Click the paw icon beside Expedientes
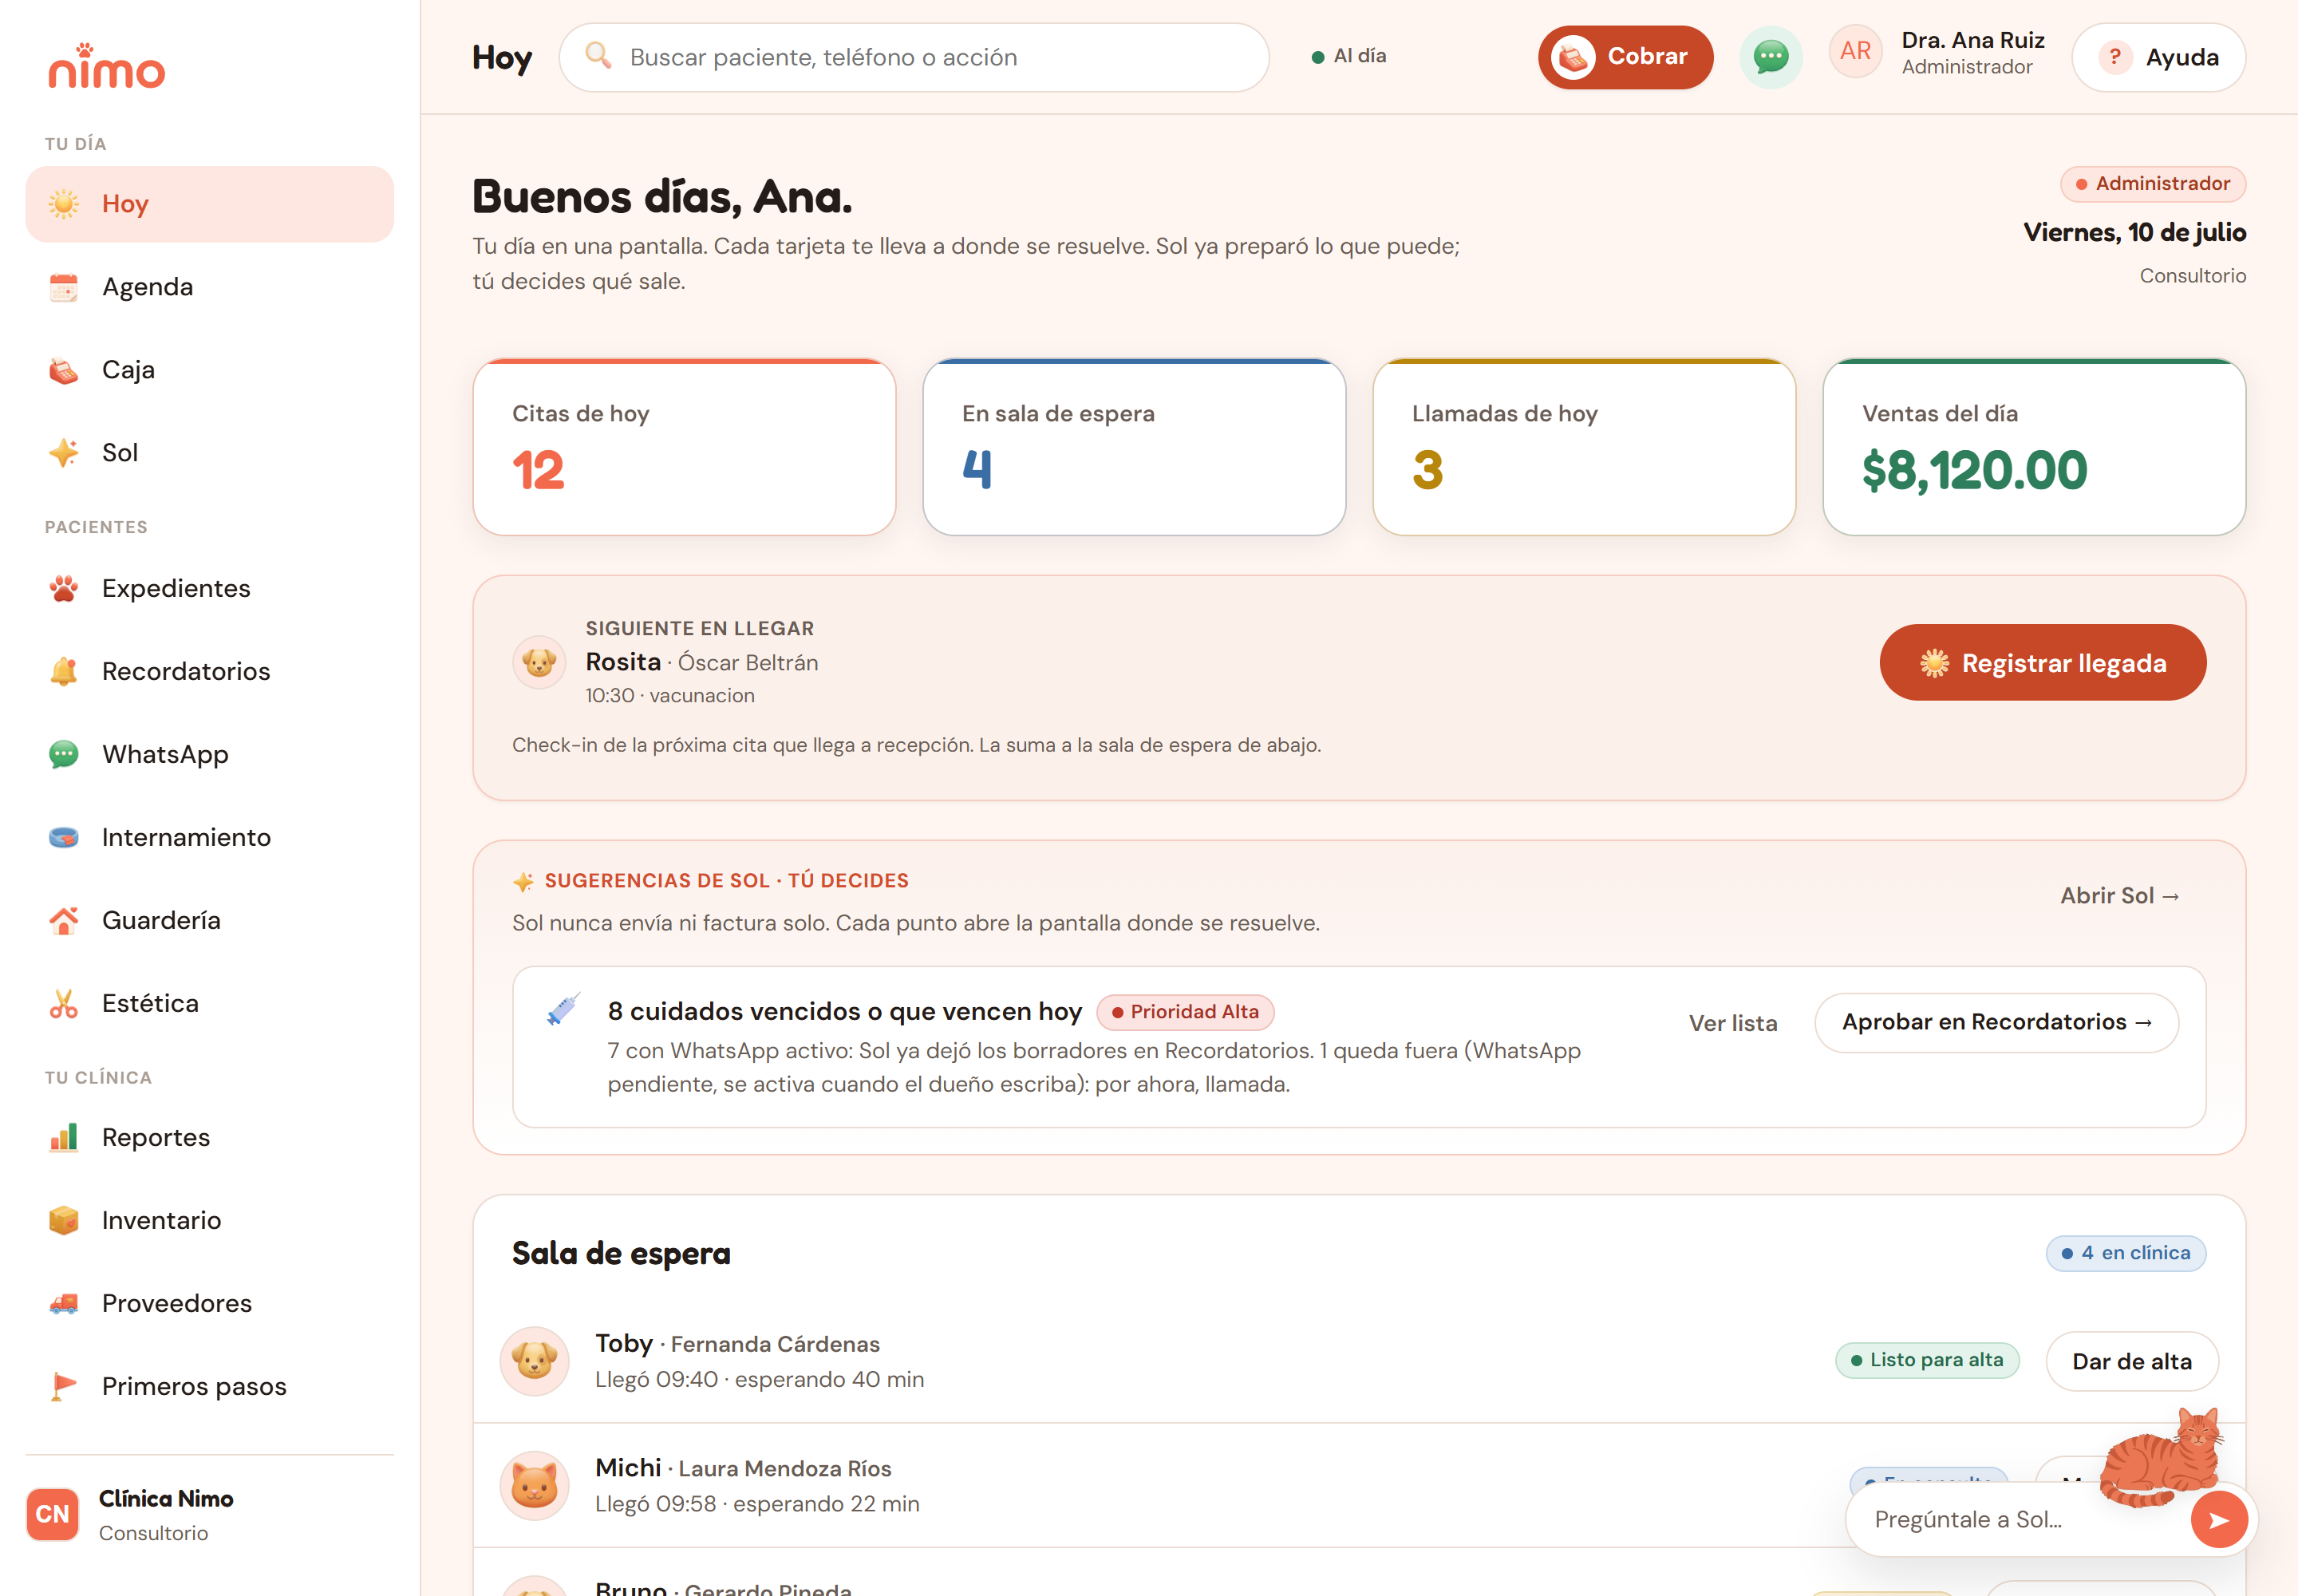 pyautogui.click(x=64, y=588)
